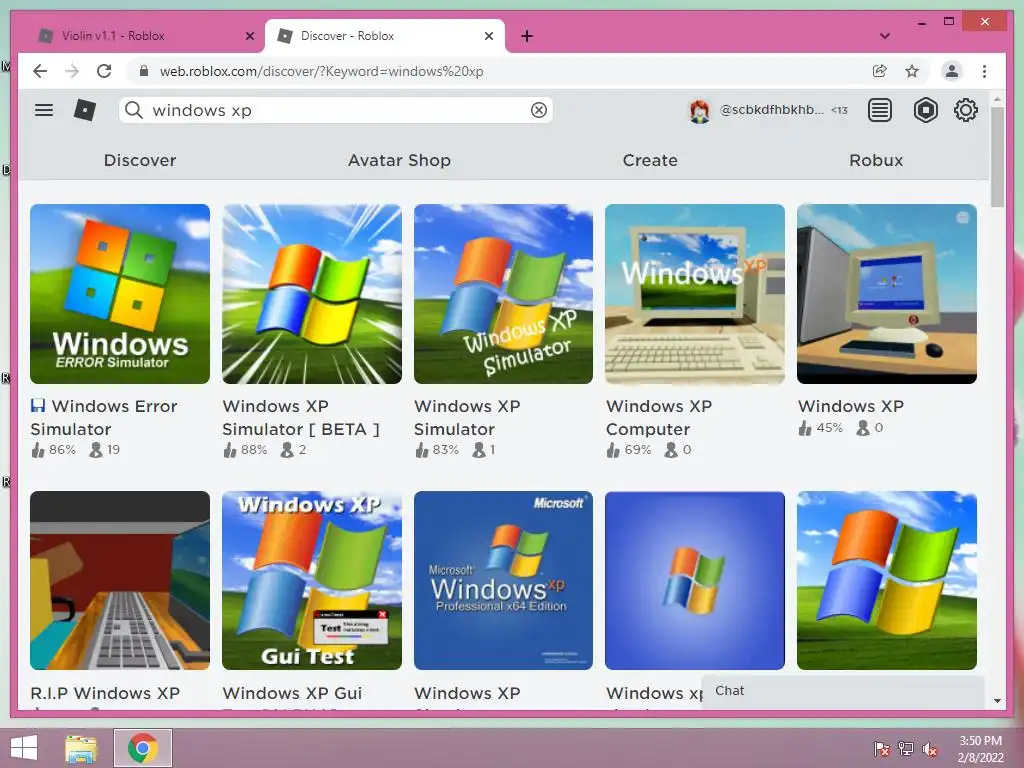Open the Create navigation item
Screen dimensions: 1024x768
pos(650,160)
